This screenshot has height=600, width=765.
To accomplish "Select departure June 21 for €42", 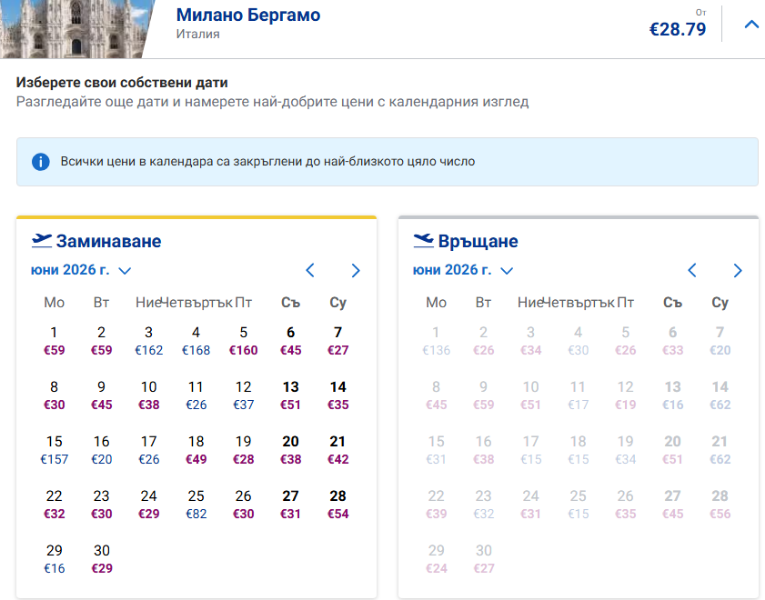I will (338, 450).
